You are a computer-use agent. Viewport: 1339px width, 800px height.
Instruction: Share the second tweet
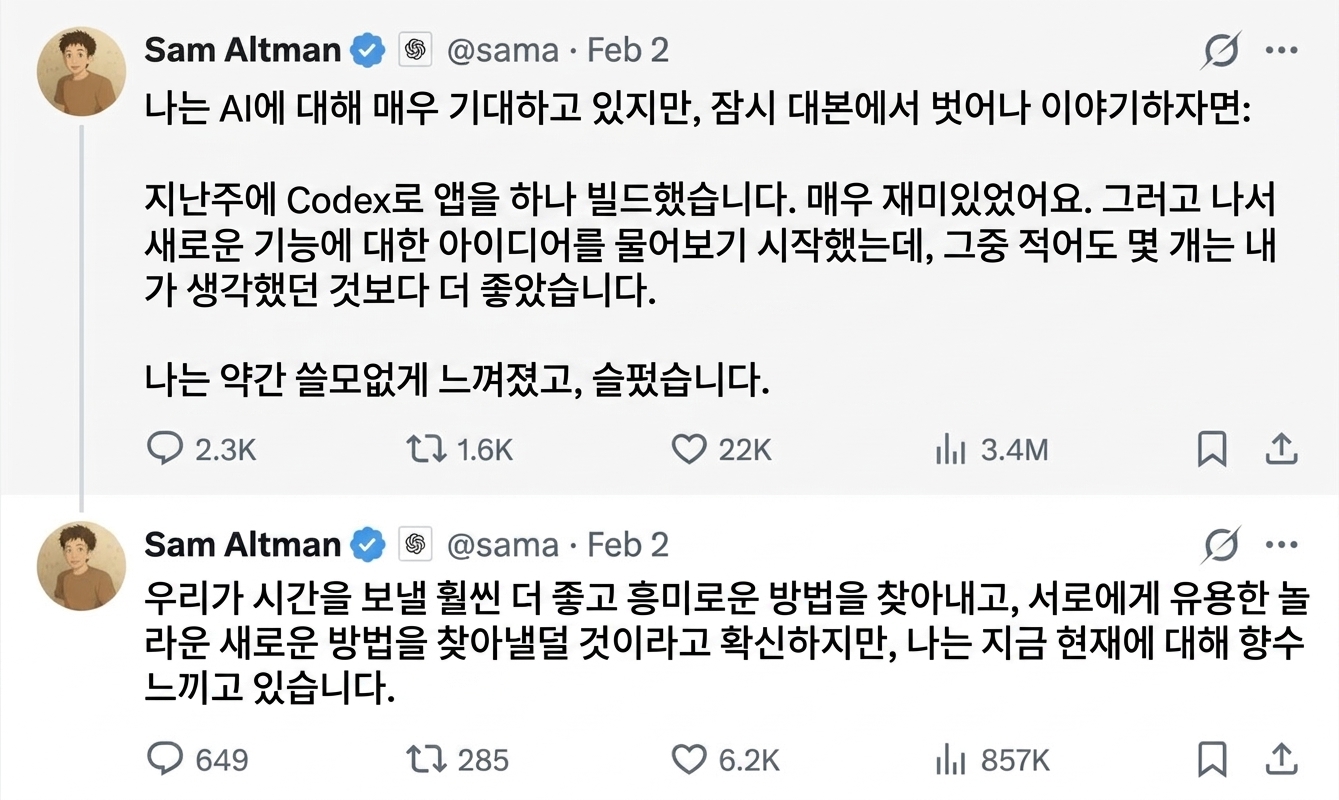click(x=1281, y=760)
